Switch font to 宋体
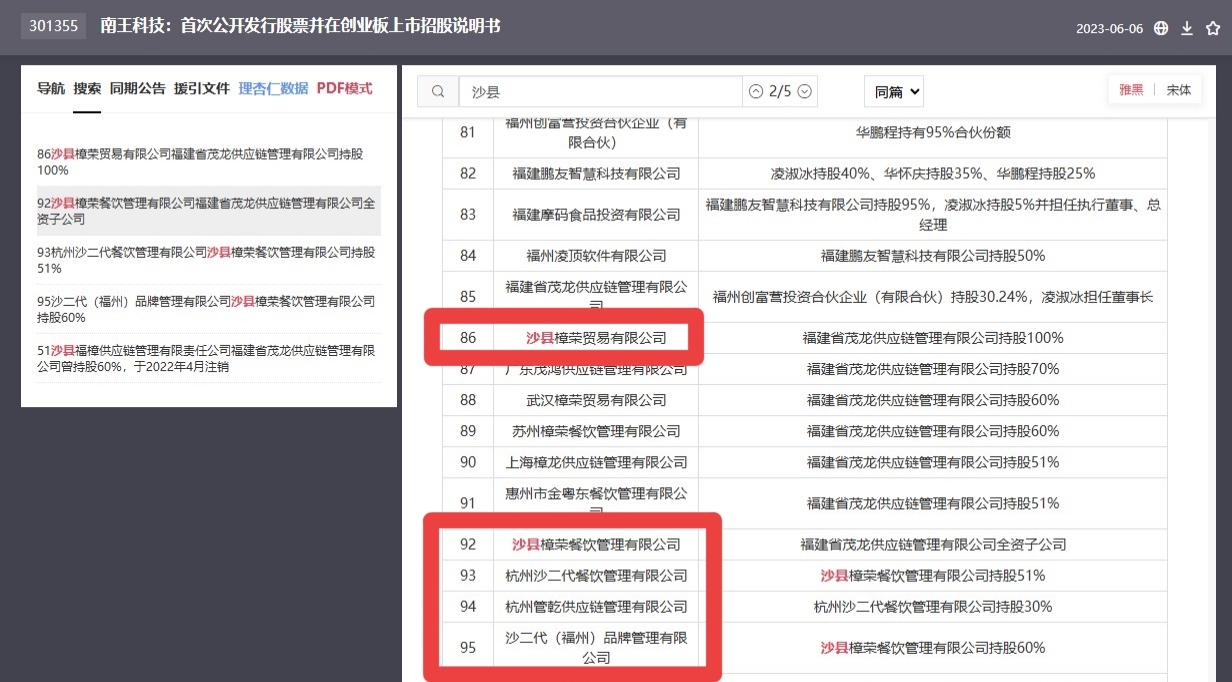The height and width of the screenshot is (682, 1232). point(1179,90)
